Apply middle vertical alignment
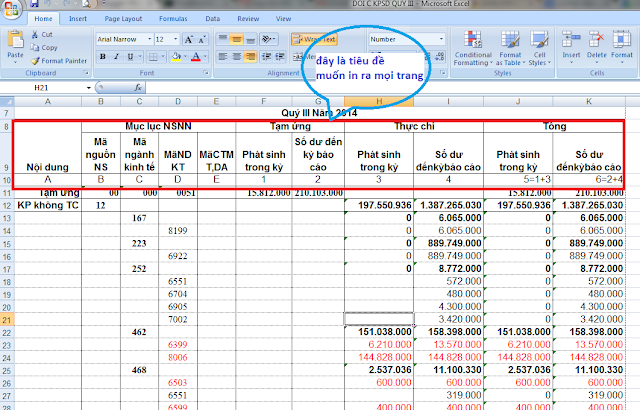The height and width of the screenshot is (410, 640). [236, 39]
